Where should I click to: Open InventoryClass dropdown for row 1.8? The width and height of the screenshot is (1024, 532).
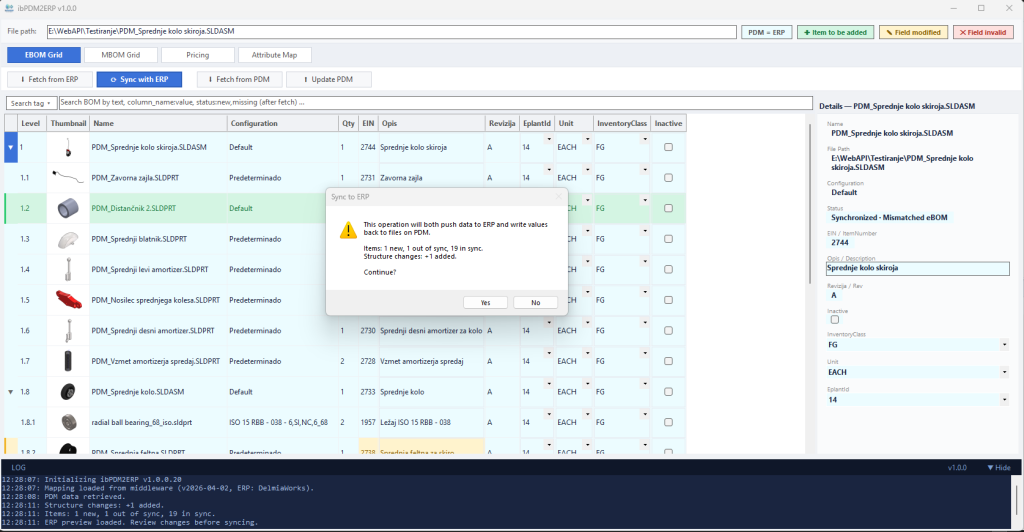click(645, 384)
